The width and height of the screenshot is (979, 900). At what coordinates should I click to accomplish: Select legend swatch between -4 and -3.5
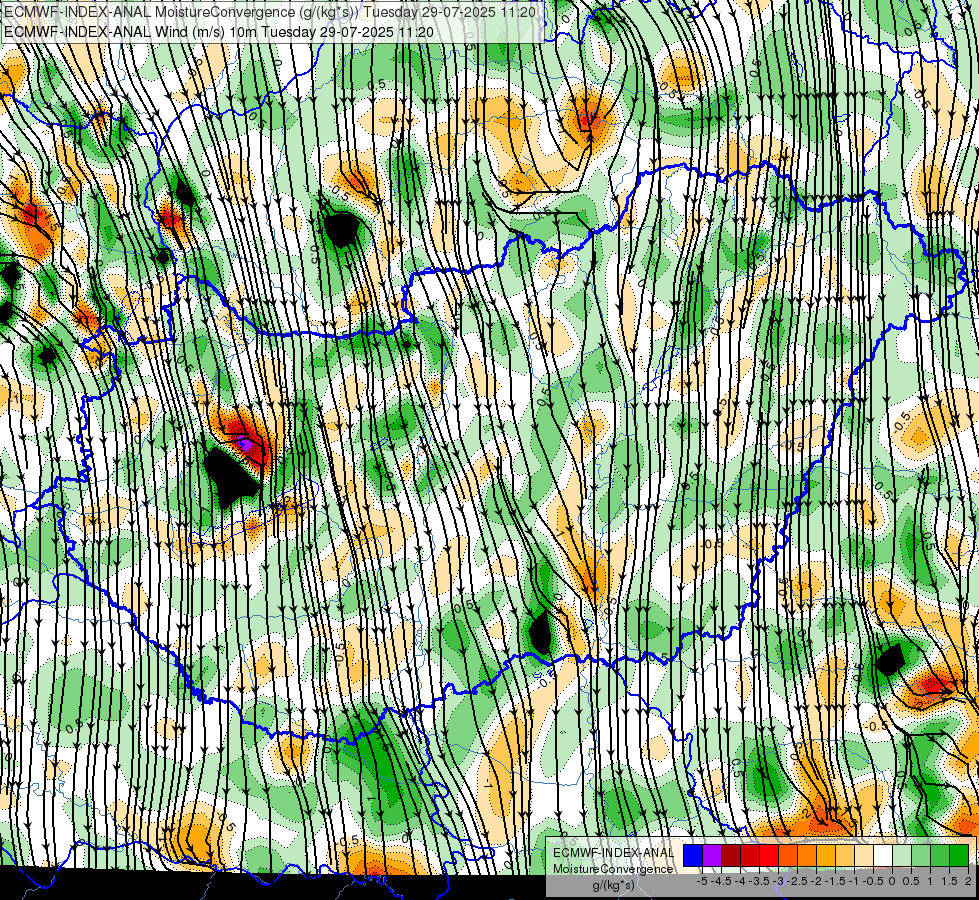coord(750,855)
